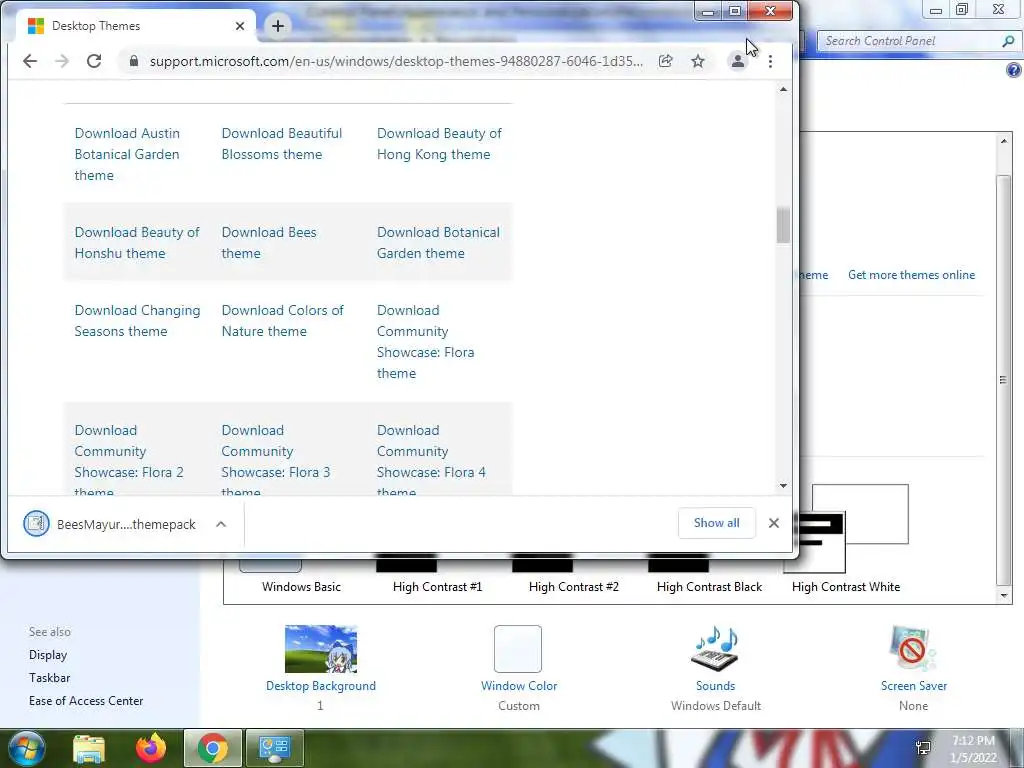This screenshot has width=1024, height=768.
Task: Click Get more themes online link
Action: (x=911, y=275)
